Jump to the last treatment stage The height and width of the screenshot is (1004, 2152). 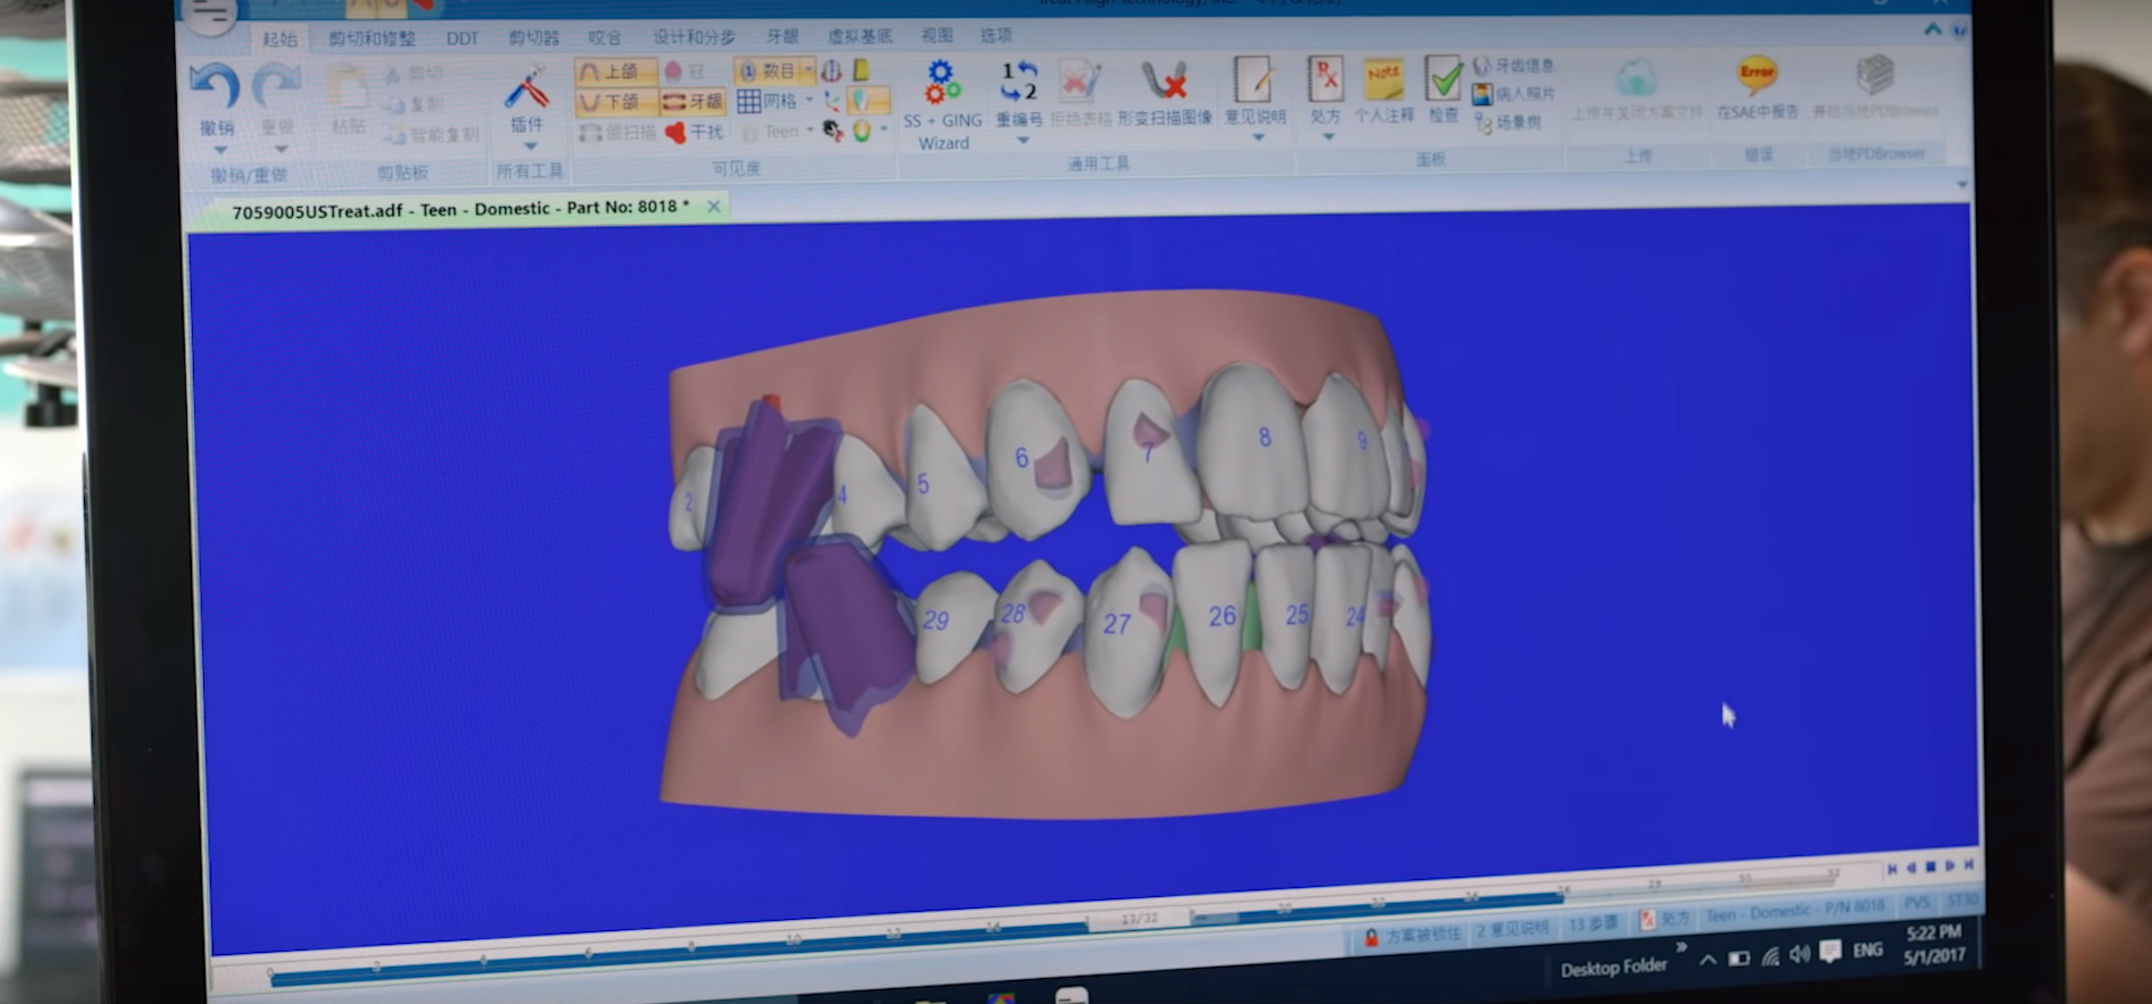[x=1969, y=865]
